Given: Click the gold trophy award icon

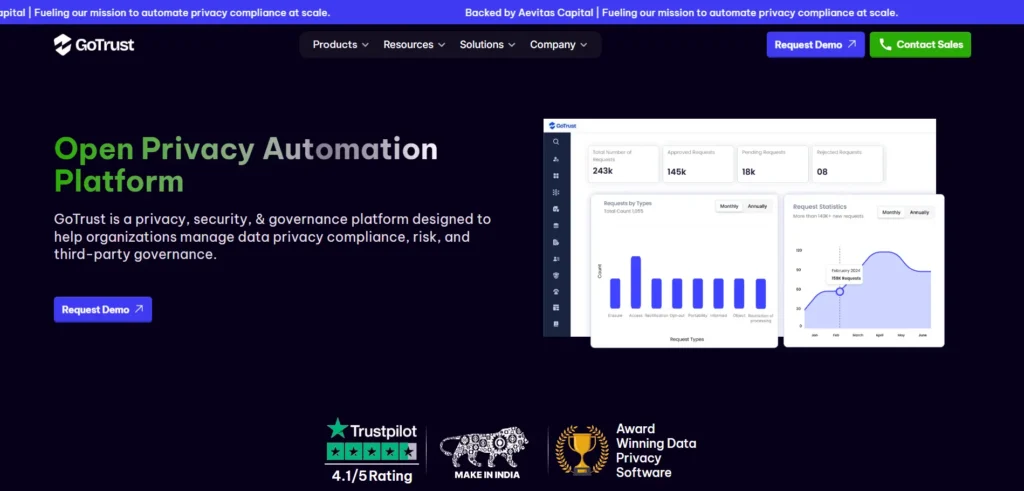Looking at the screenshot, I should tap(581, 449).
